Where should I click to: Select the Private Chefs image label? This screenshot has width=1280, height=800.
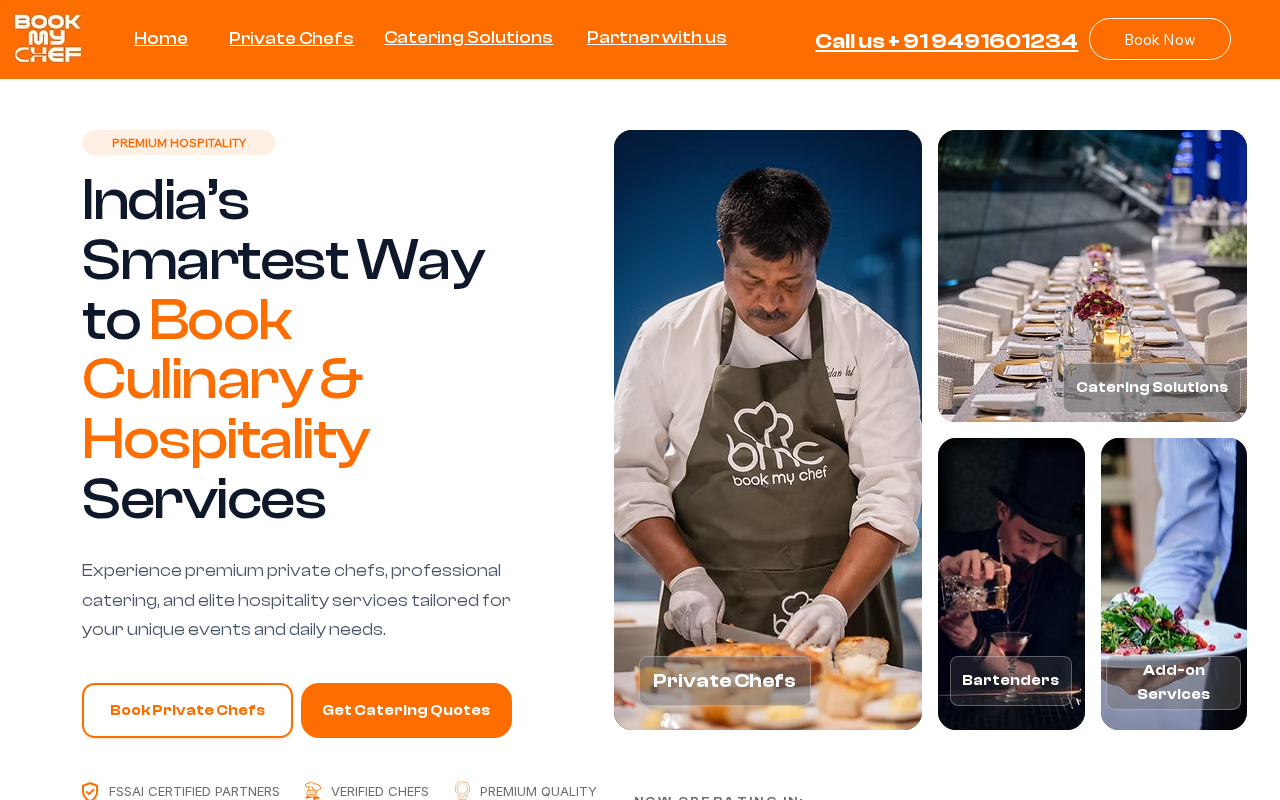click(x=725, y=681)
